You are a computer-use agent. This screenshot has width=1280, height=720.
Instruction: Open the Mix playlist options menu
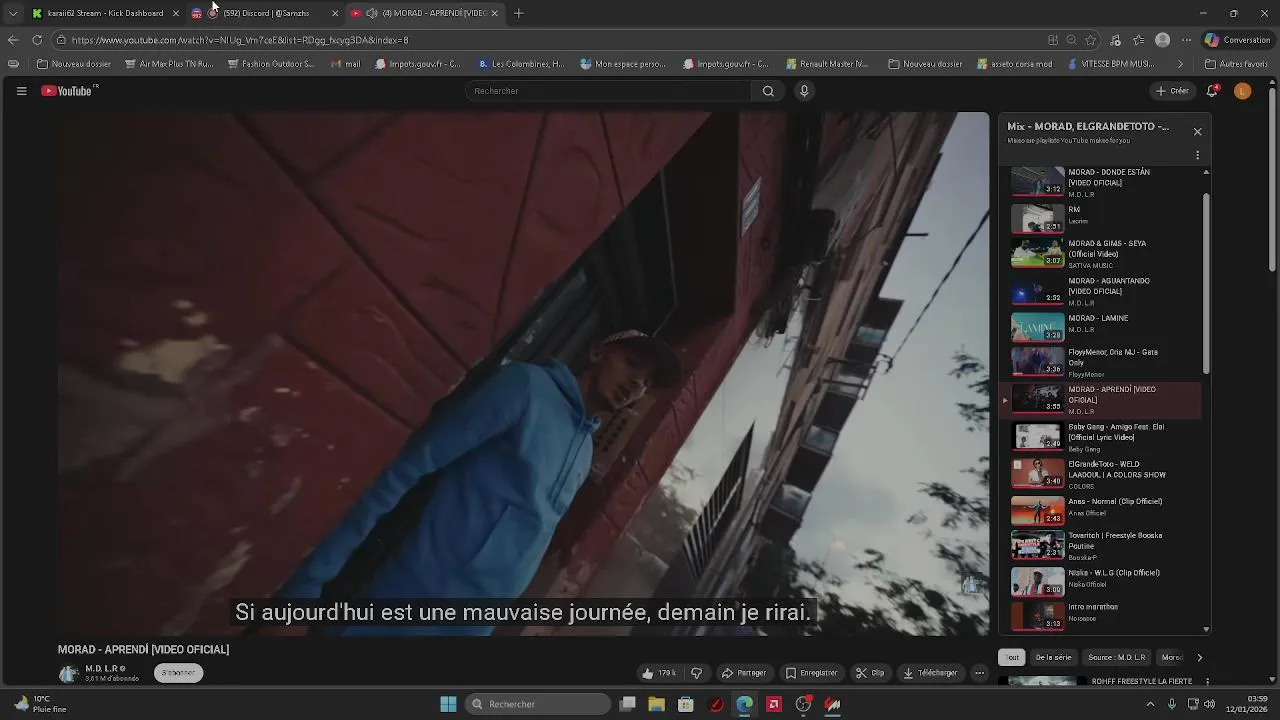[1197, 155]
